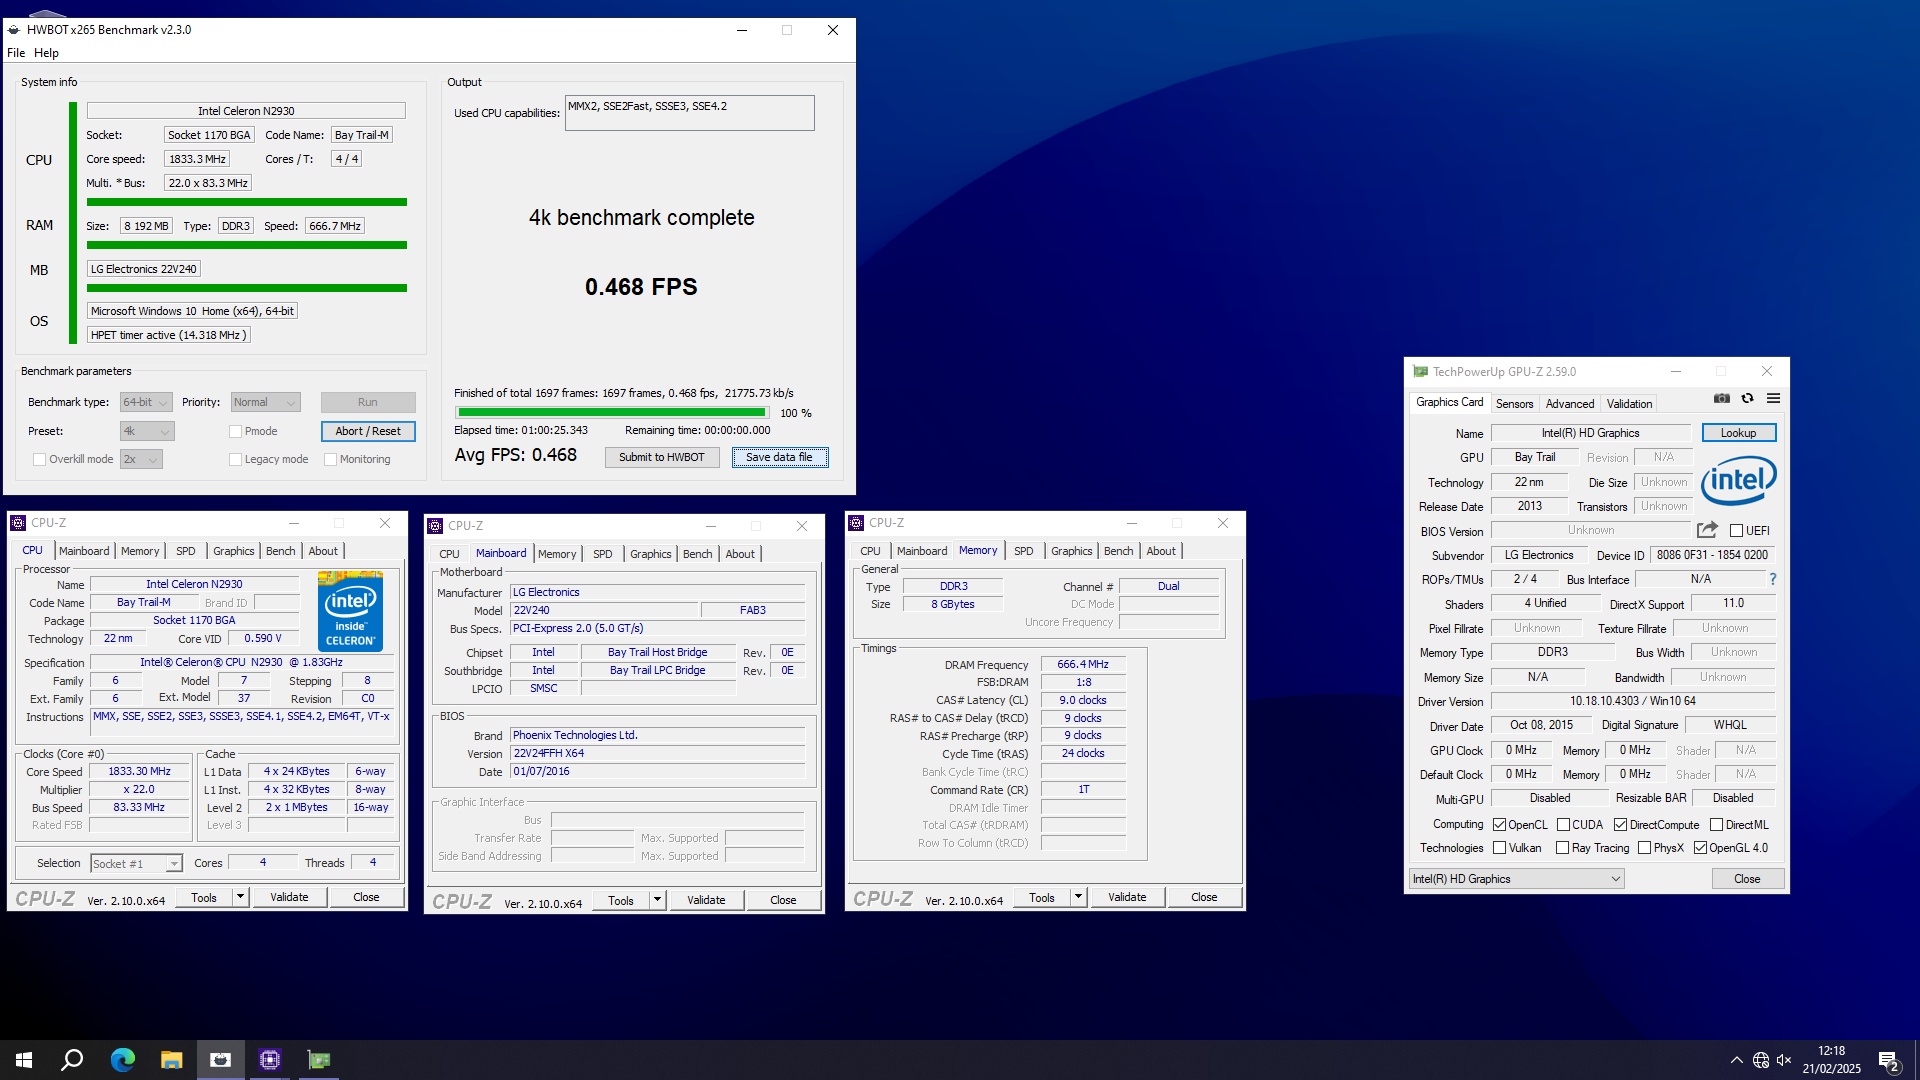Open the Overkill 2x dropdown
The height and width of the screenshot is (1080, 1920).
click(x=141, y=459)
